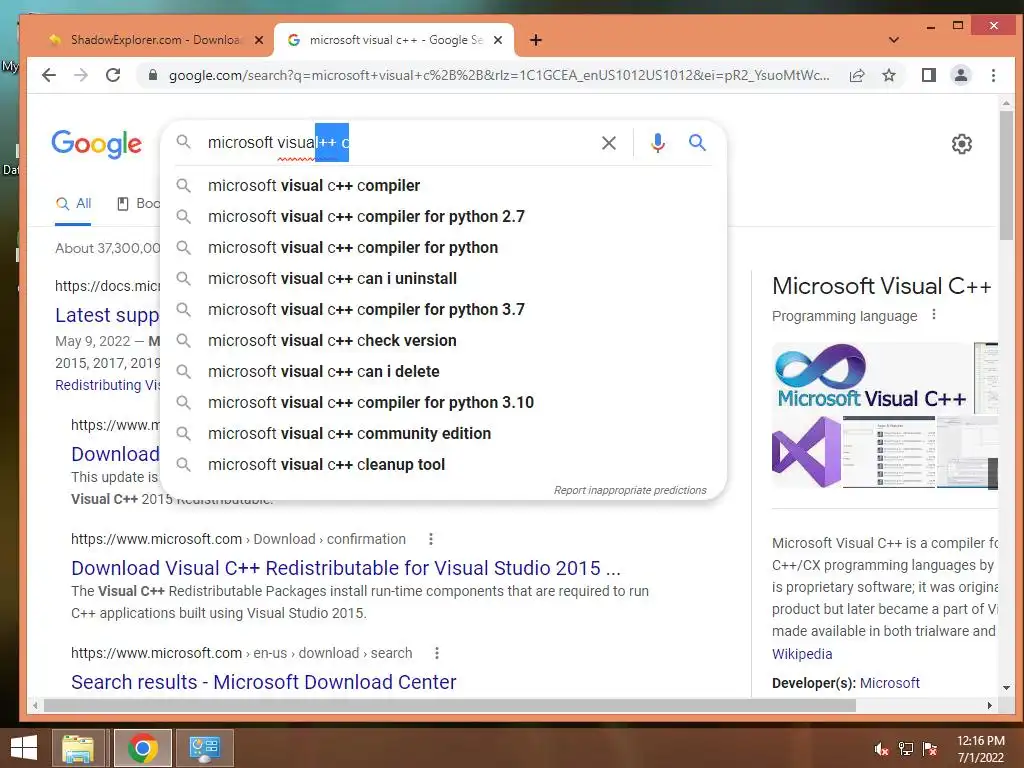The width and height of the screenshot is (1024, 768).
Task: Open Search results - Microsoft Download Center
Action: click(x=264, y=682)
